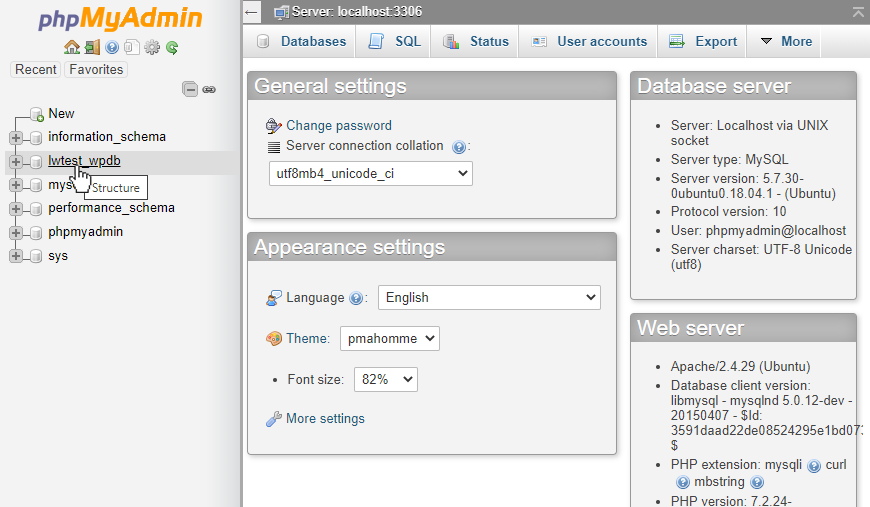
Task: Open the phpMyAdmin documentation help icon
Action: click(112, 47)
